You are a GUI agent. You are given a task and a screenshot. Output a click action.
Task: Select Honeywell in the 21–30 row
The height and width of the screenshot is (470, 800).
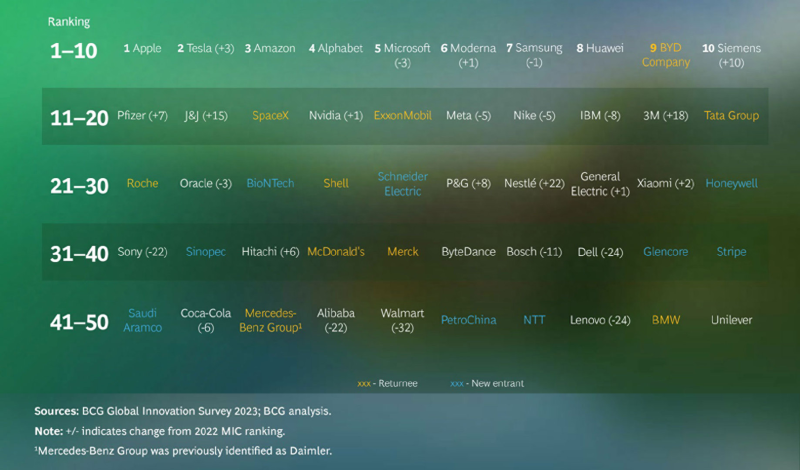point(731,184)
